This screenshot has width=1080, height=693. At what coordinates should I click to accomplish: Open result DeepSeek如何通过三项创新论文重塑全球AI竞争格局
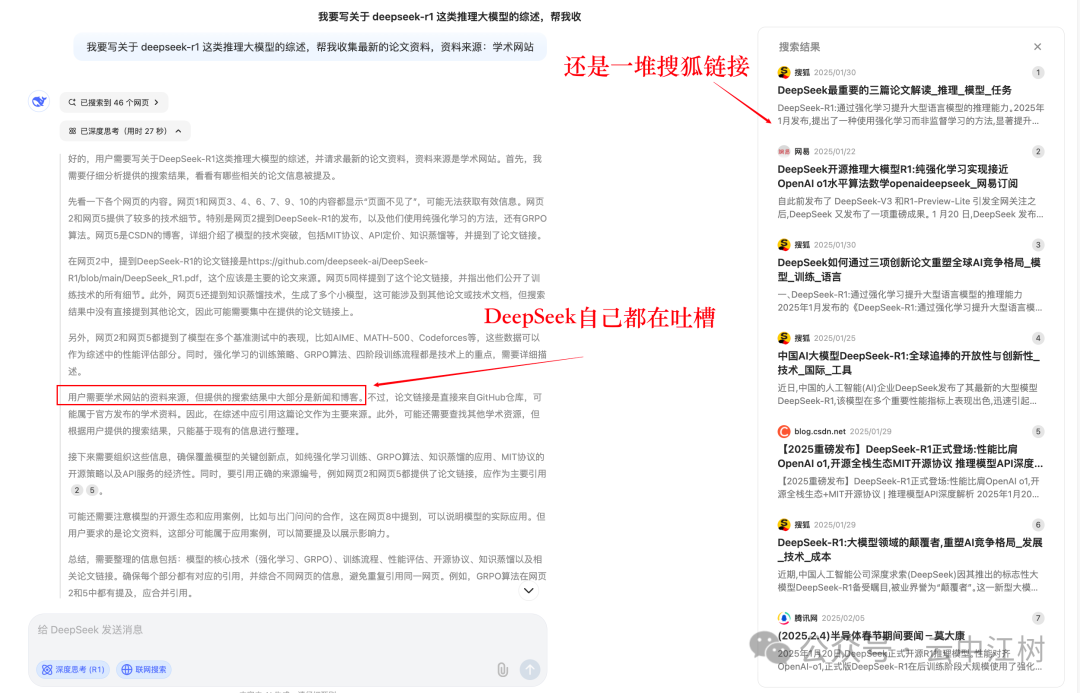click(908, 269)
